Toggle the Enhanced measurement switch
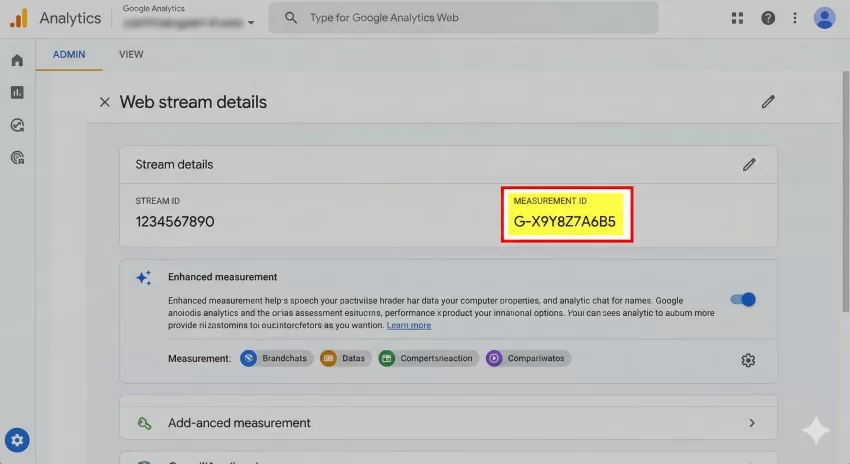 coord(743,299)
